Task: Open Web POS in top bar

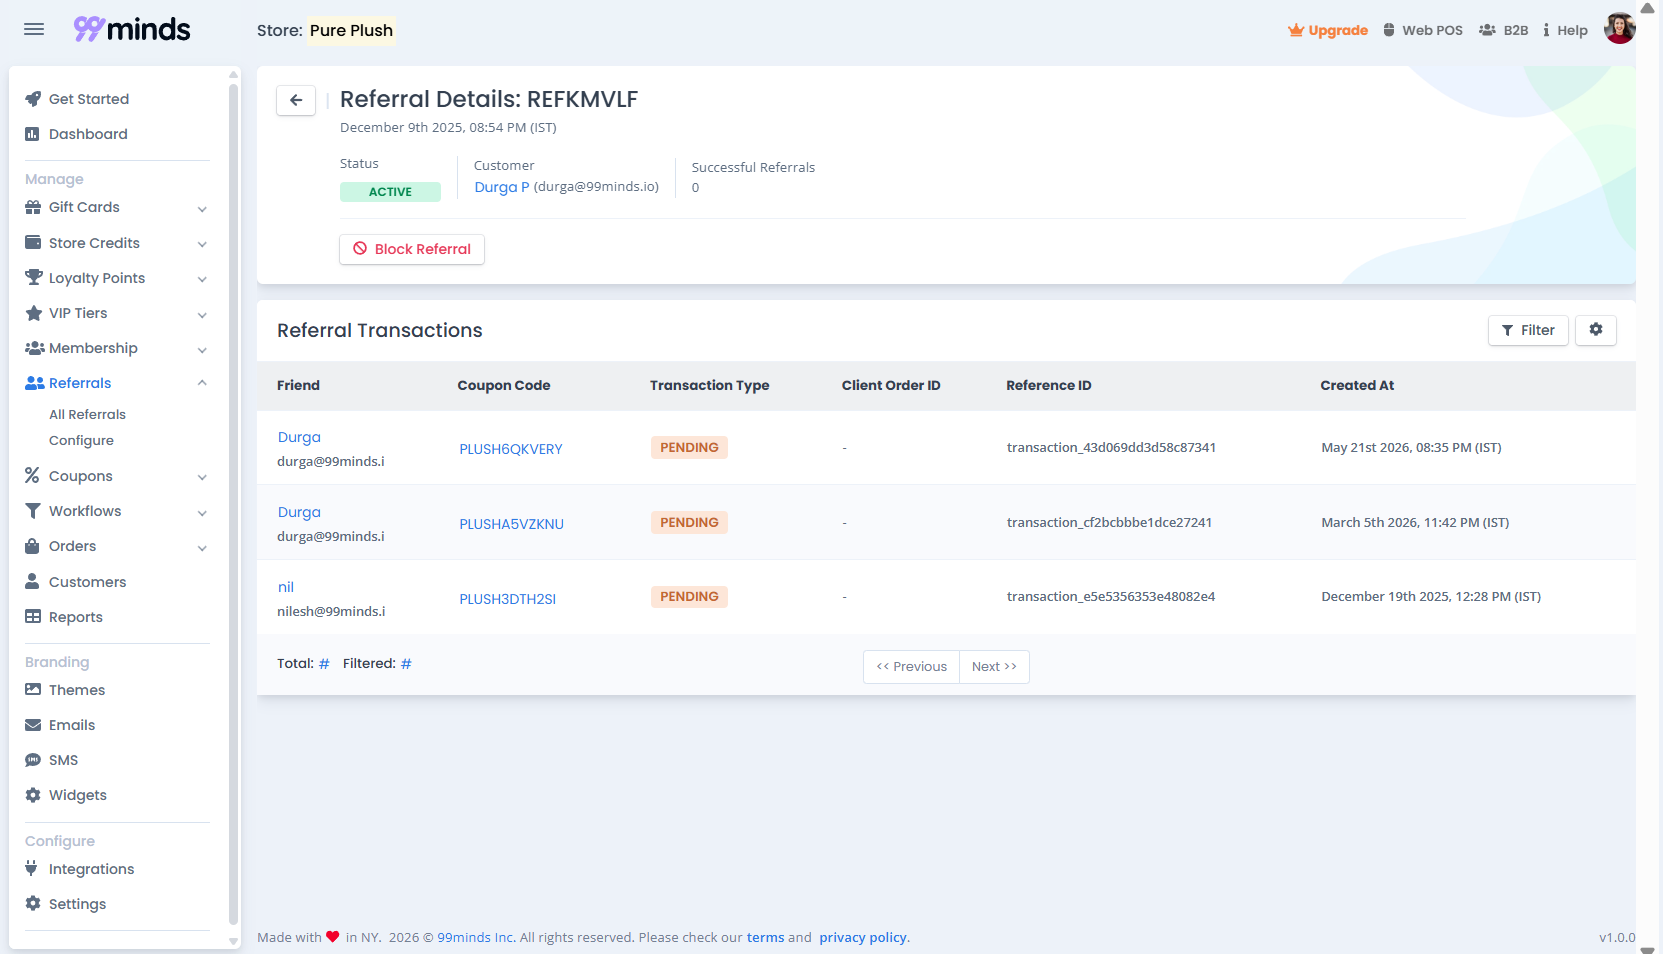Action: tap(1422, 30)
